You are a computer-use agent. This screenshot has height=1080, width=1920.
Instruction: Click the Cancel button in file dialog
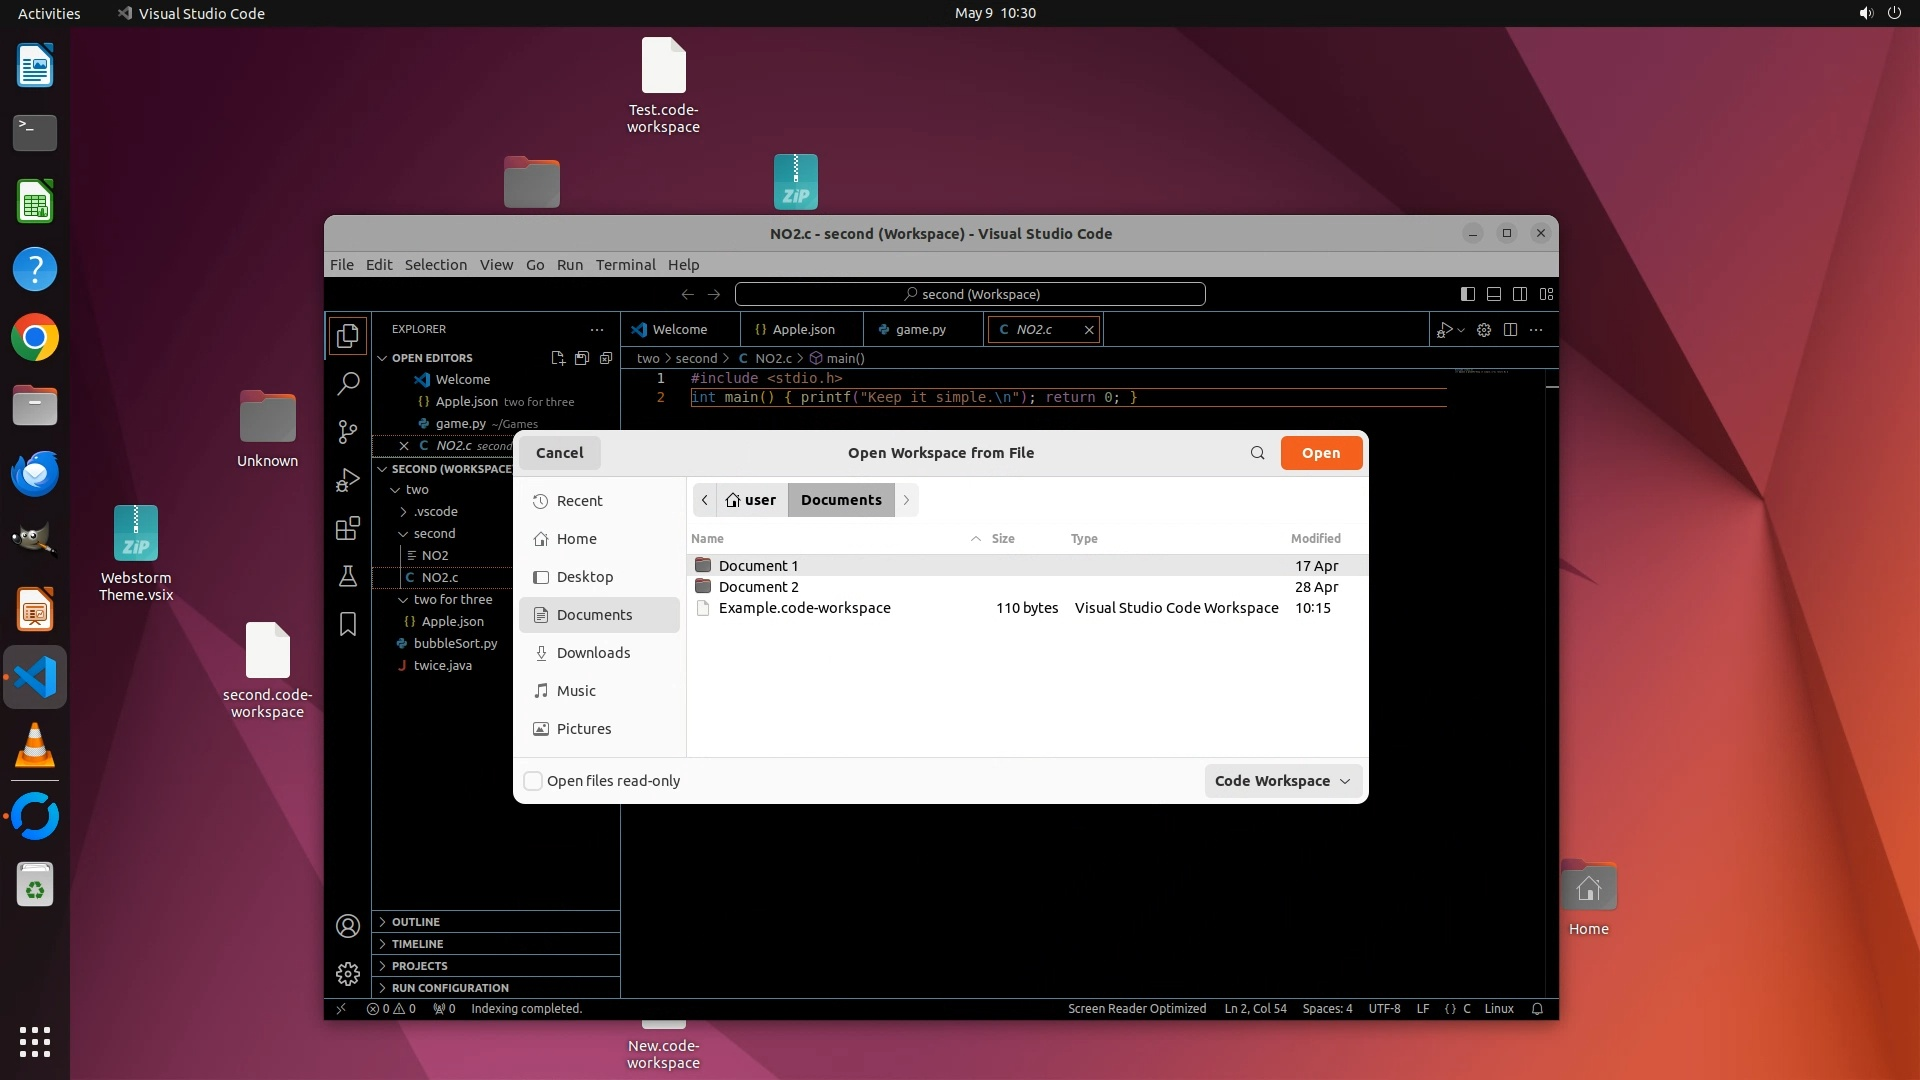pyautogui.click(x=559, y=453)
